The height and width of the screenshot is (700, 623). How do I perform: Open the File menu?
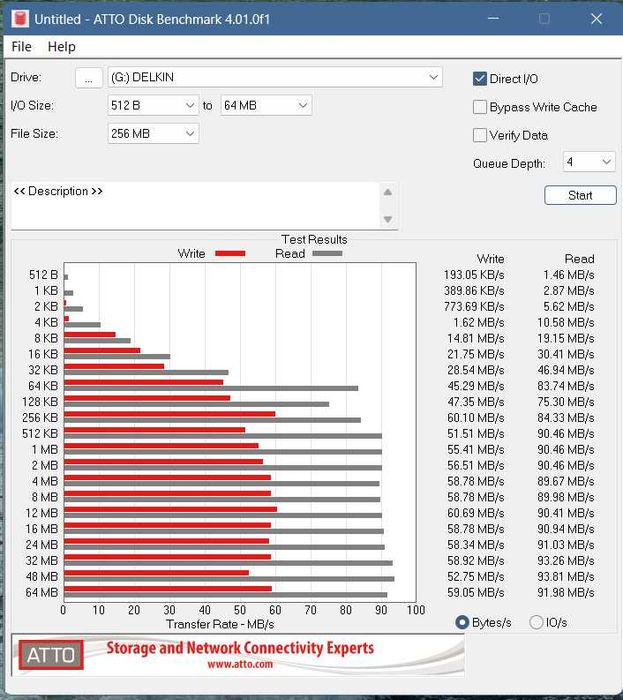21,46
